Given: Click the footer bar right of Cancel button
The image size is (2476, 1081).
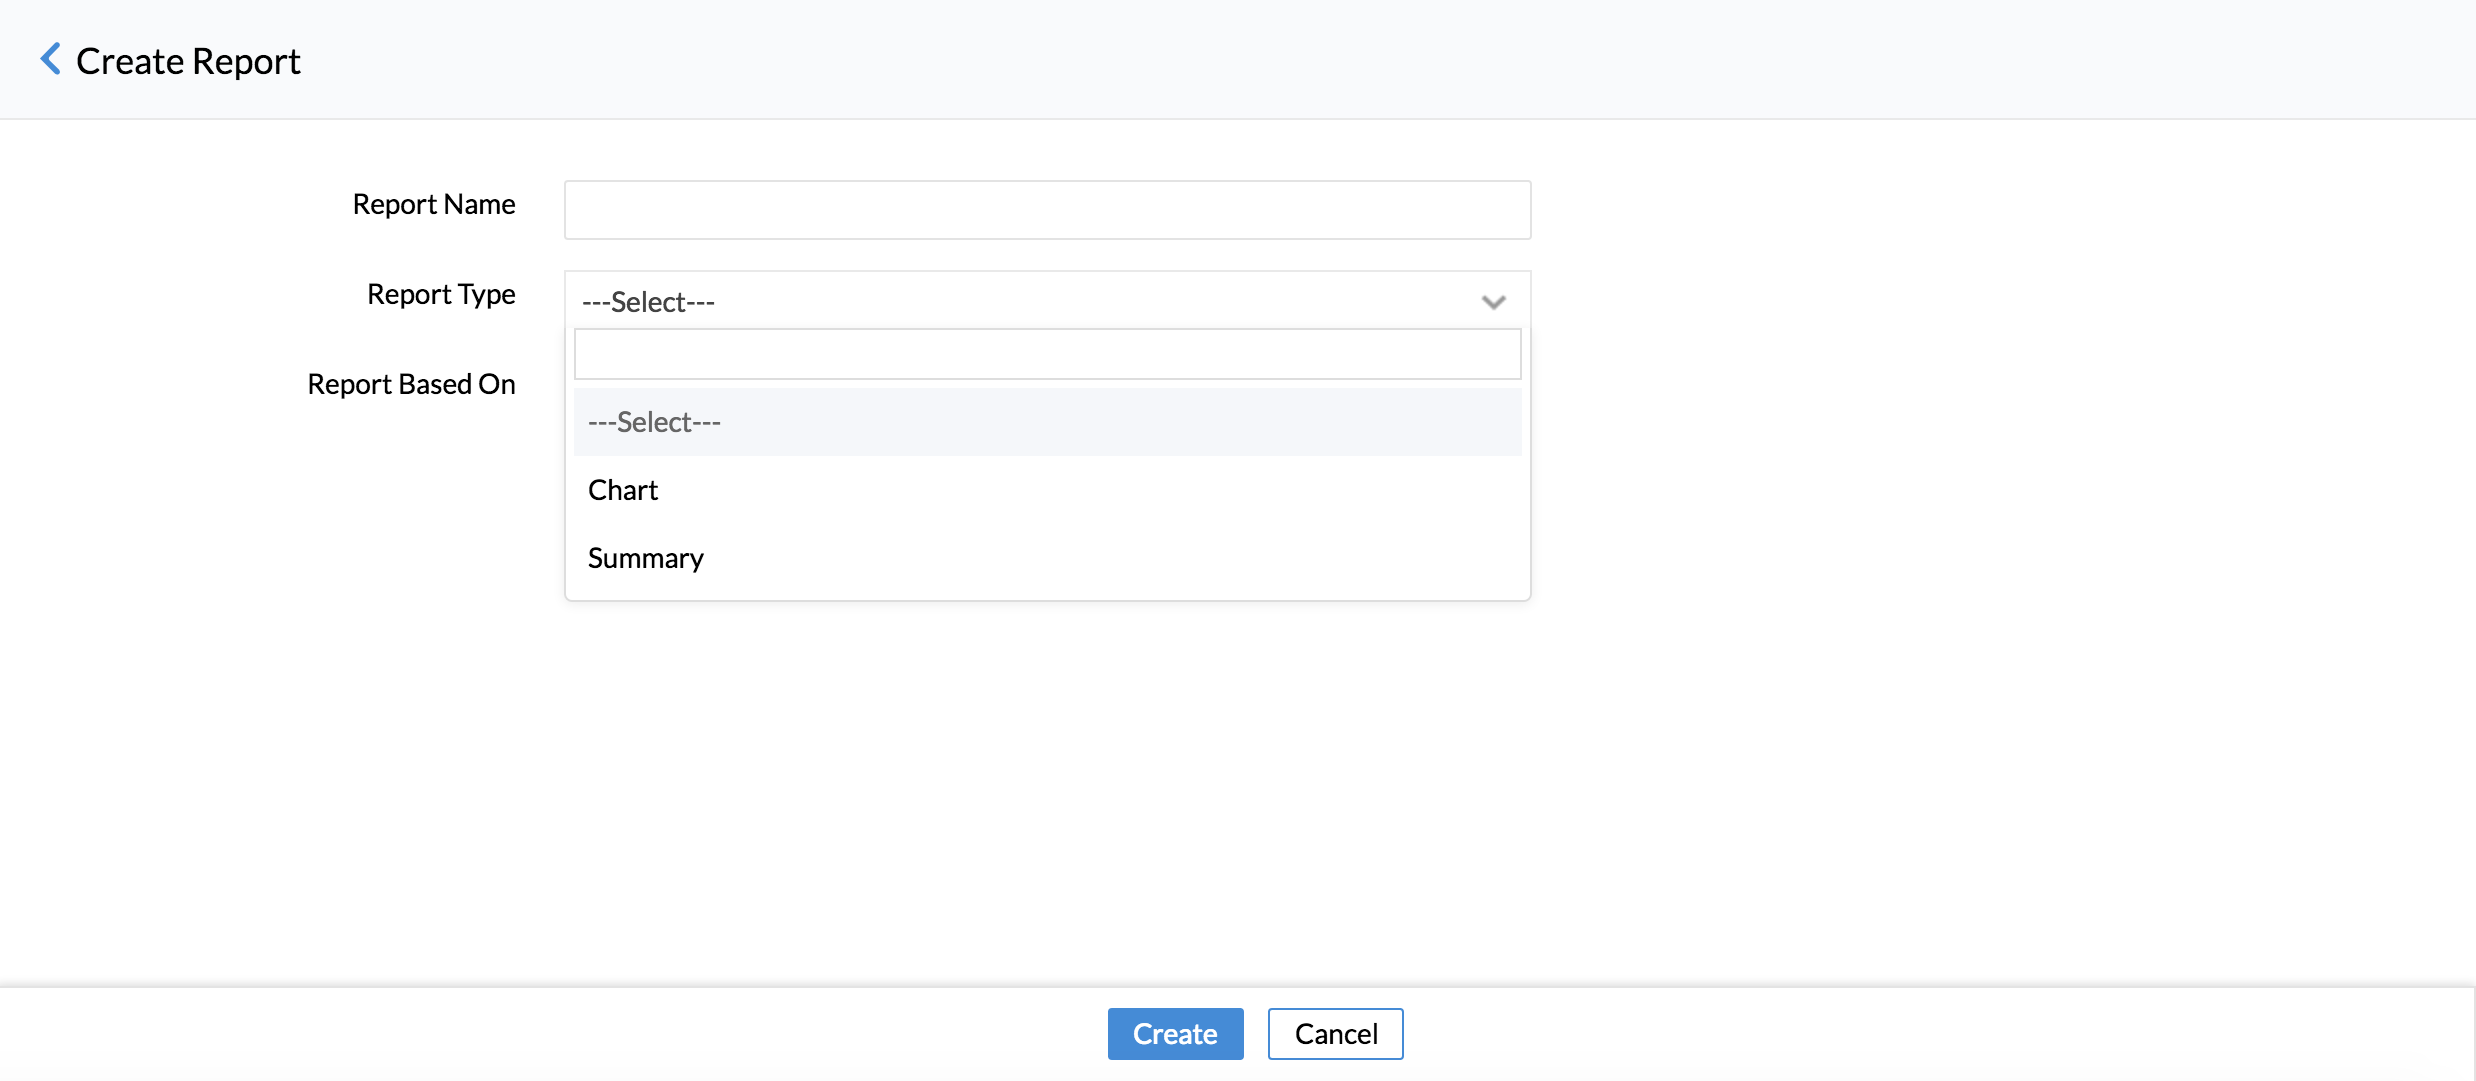Looking at the screenshot, I should click(x=1900, y=1034).
